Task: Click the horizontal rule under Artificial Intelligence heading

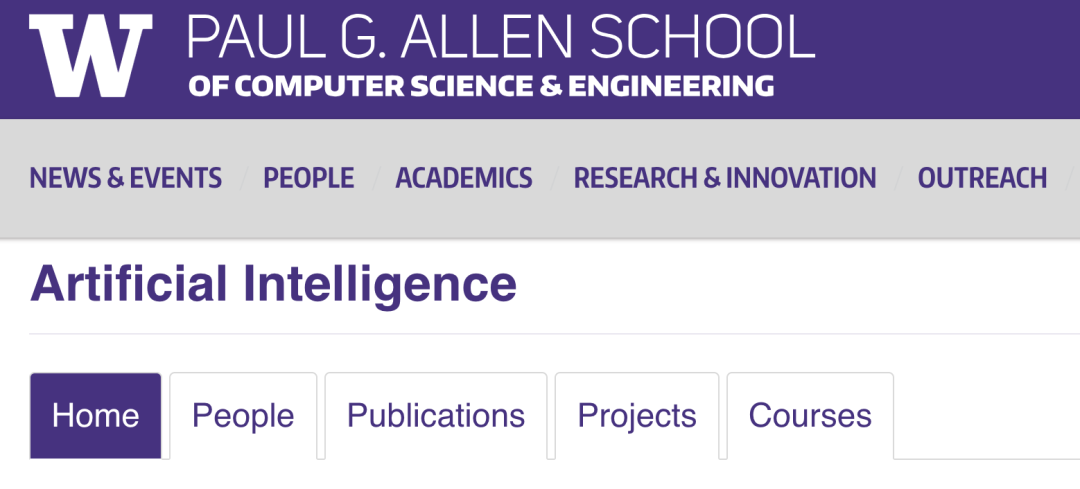Action: pyautogui.click(x=554, y=334)
